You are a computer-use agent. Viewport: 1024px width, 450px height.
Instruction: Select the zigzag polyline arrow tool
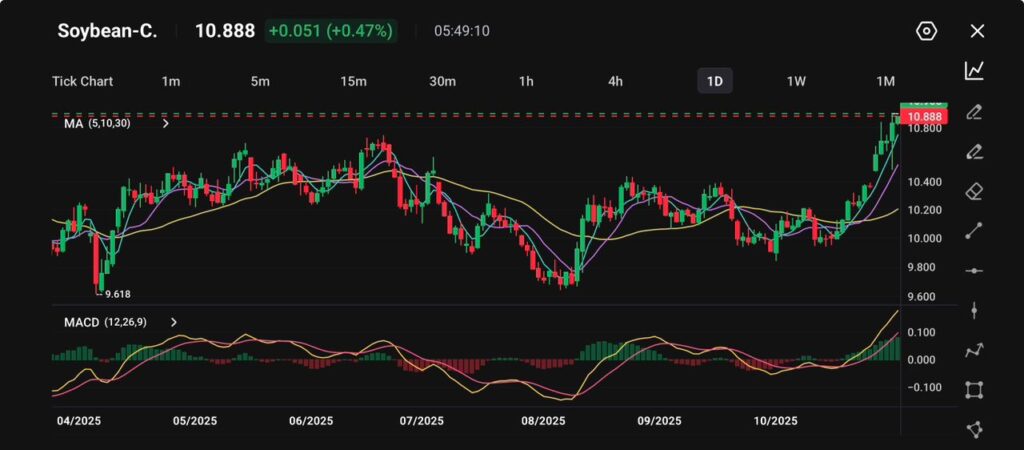tap(974, 350)
